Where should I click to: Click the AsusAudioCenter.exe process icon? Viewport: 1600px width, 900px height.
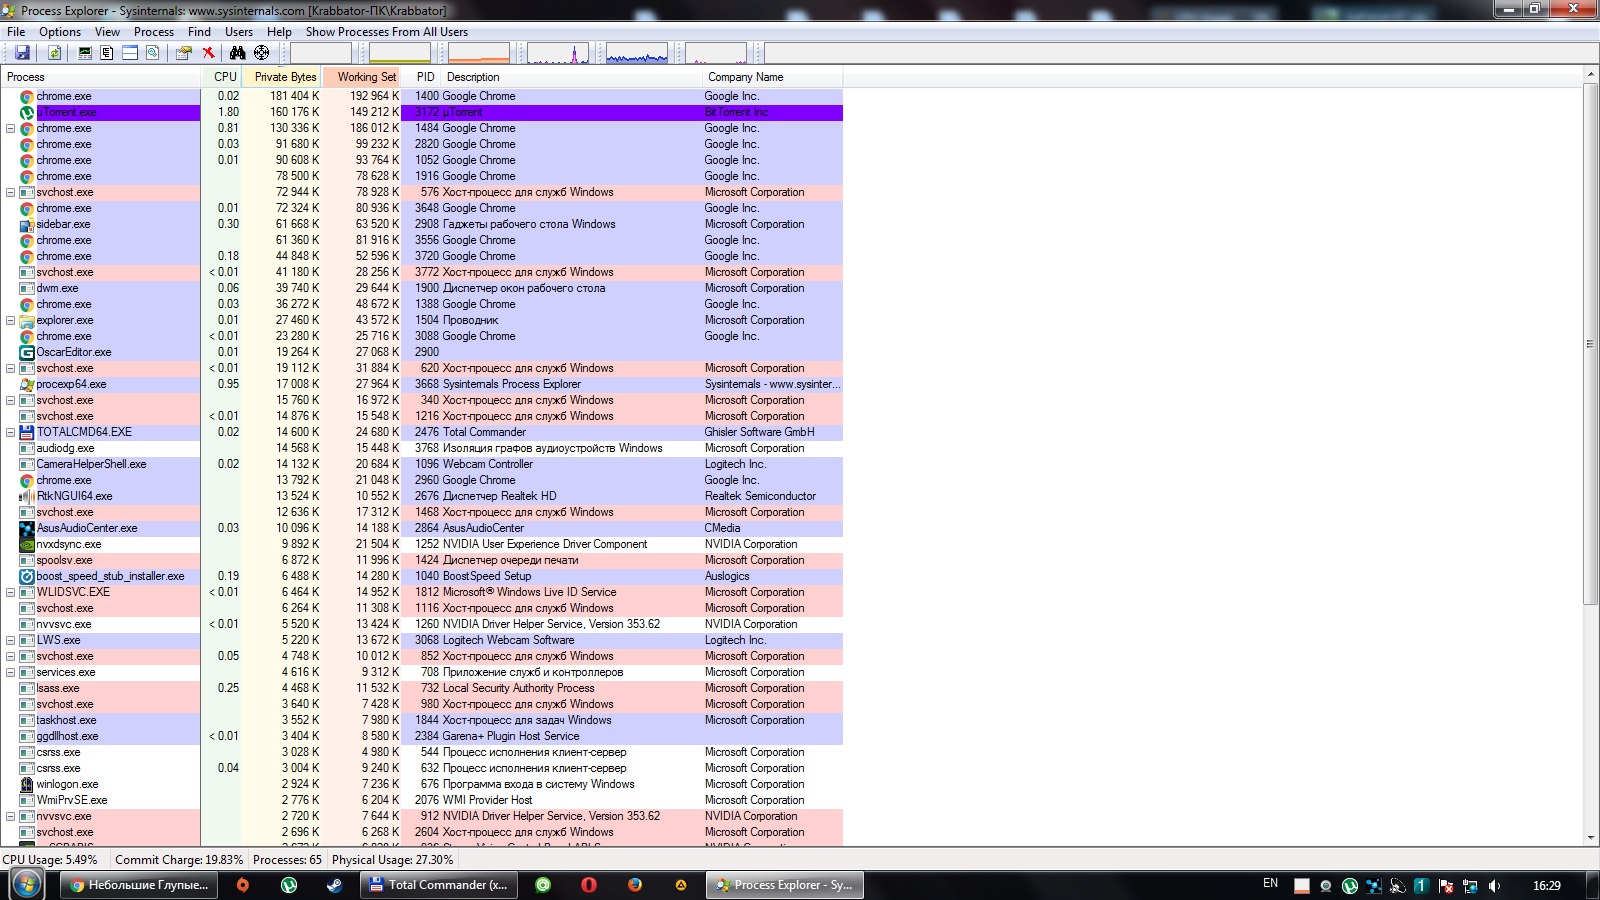[x=27, y=528]
